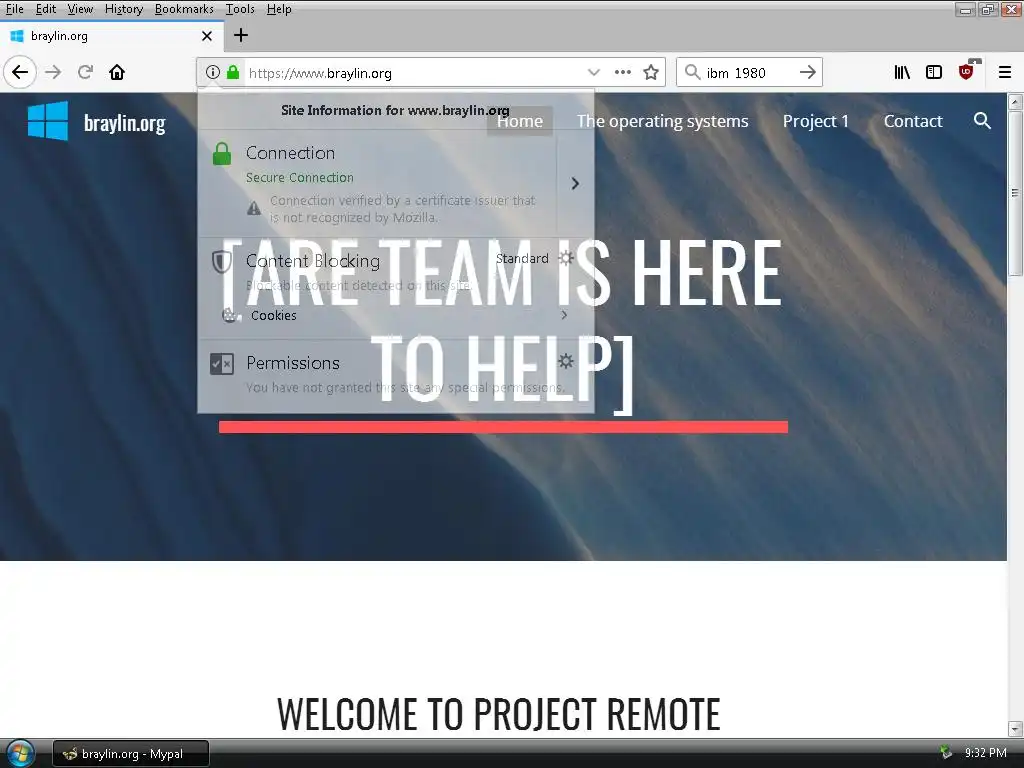
Task: Open the Project 1 link
Action: [816, 121]
